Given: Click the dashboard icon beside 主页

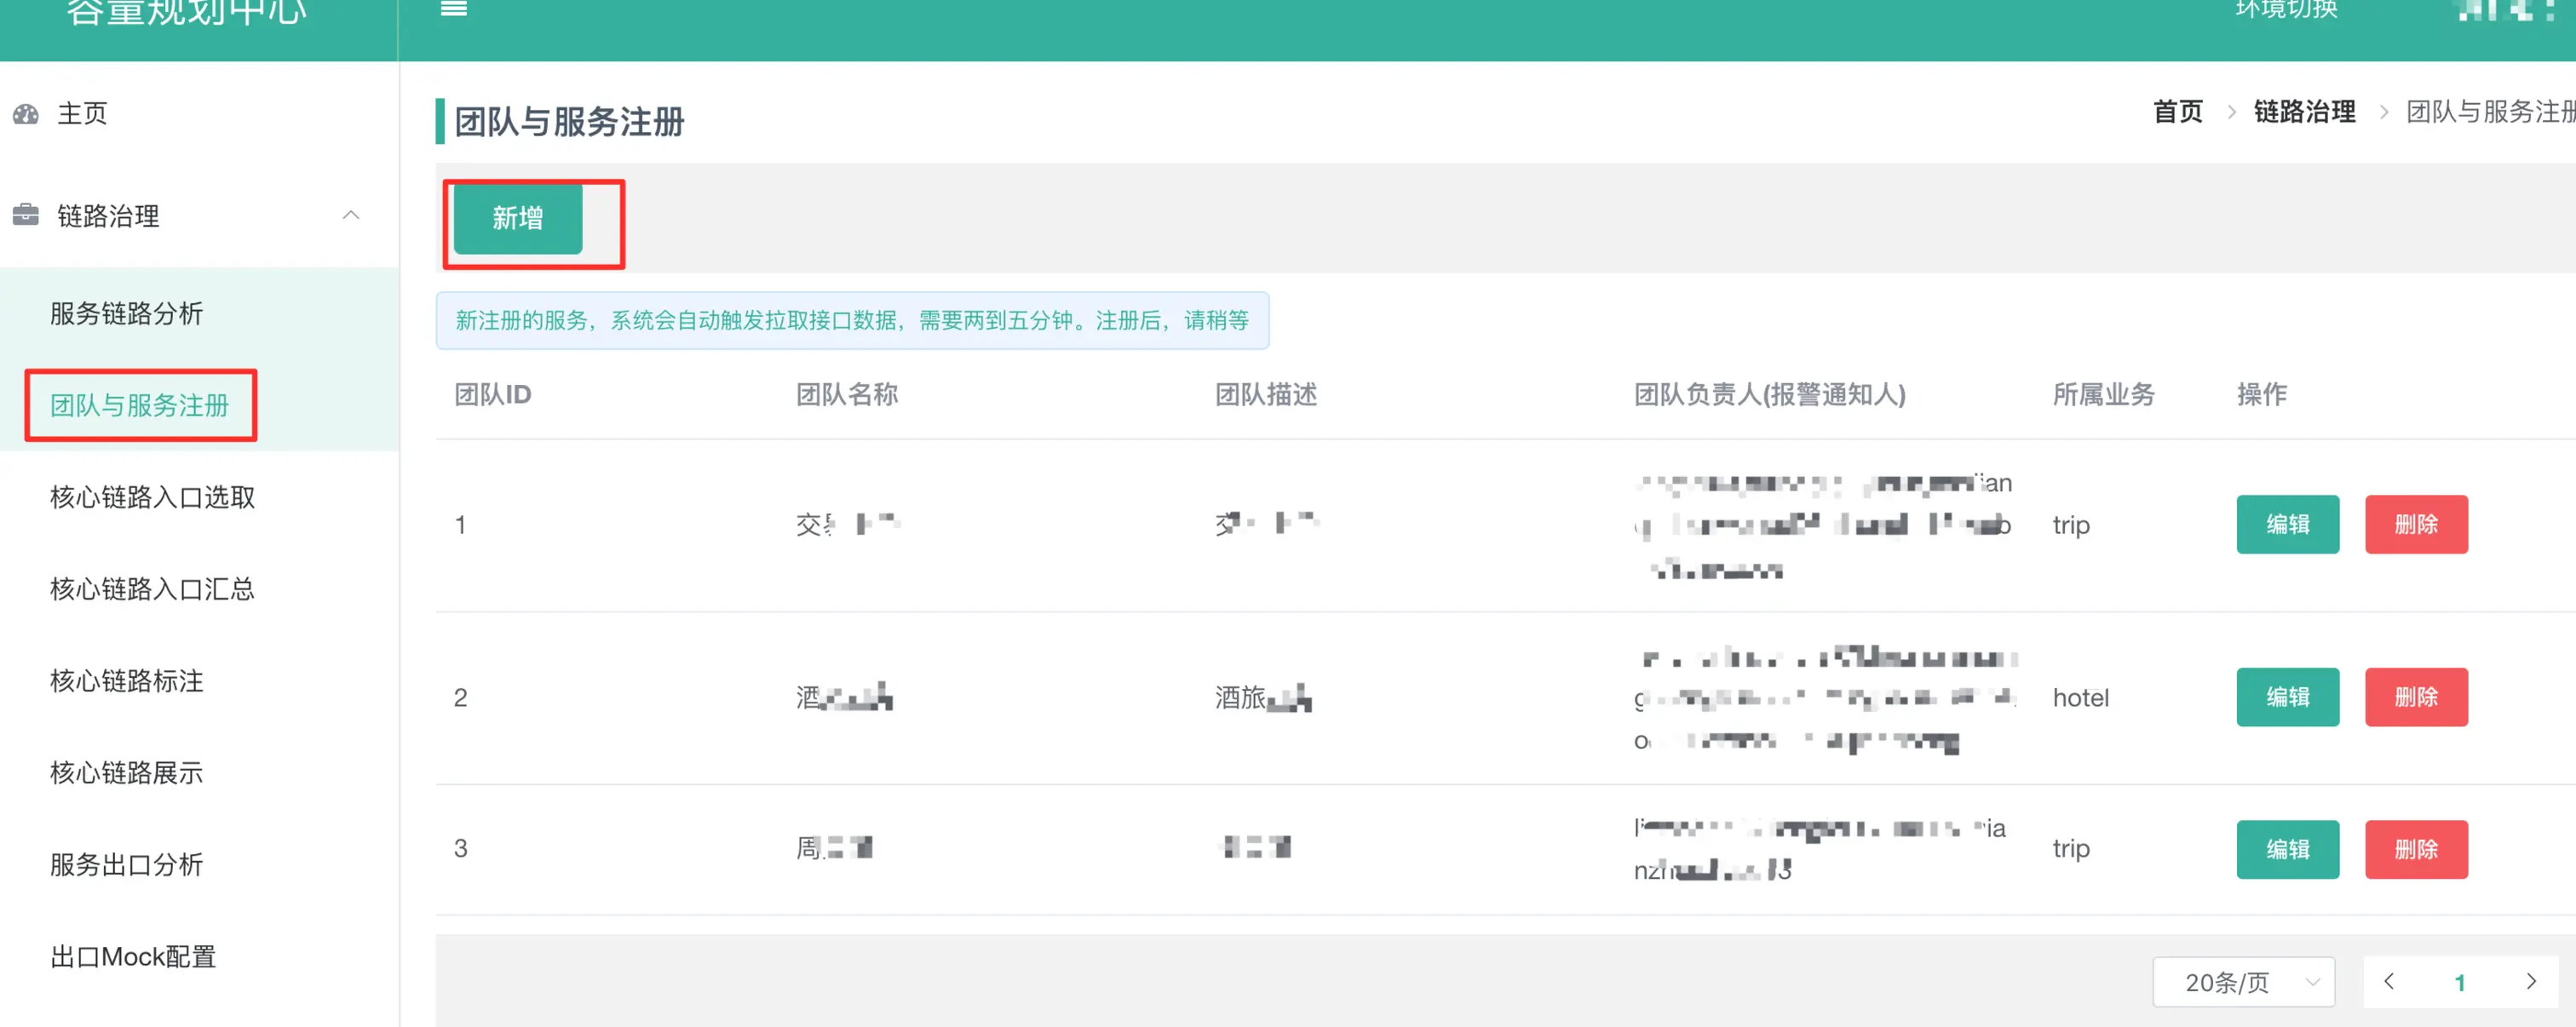Looking at the screenshot, I should [26, 114].
